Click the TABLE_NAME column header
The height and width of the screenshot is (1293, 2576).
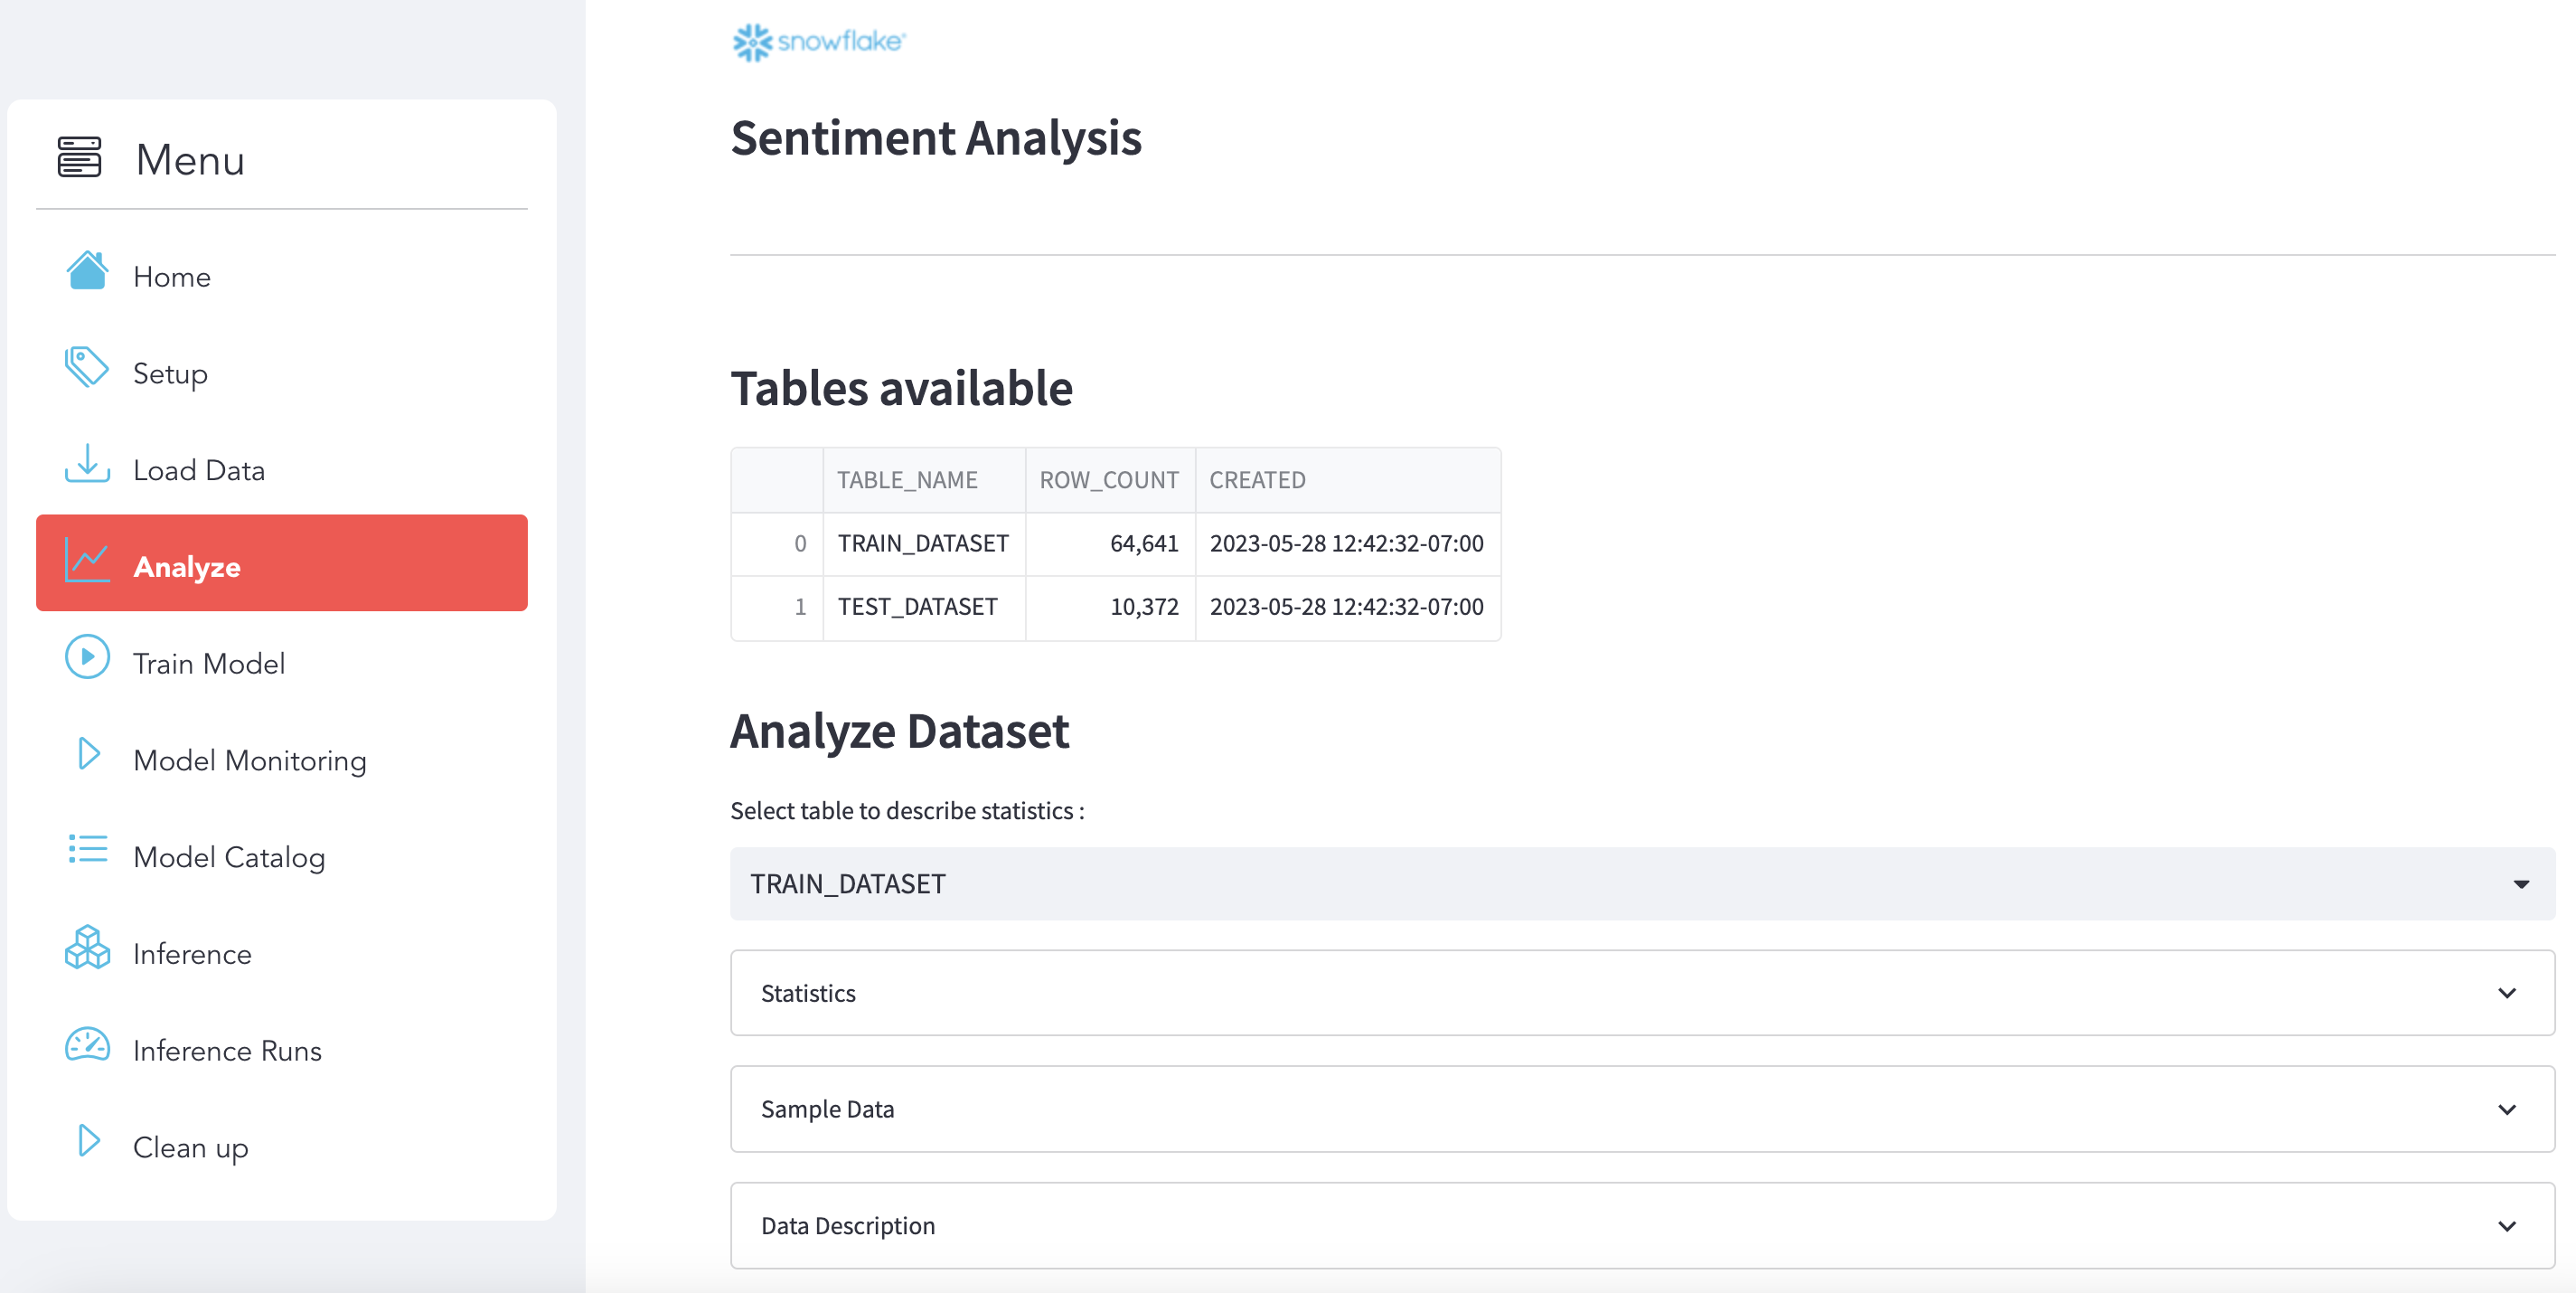point(907,480)
